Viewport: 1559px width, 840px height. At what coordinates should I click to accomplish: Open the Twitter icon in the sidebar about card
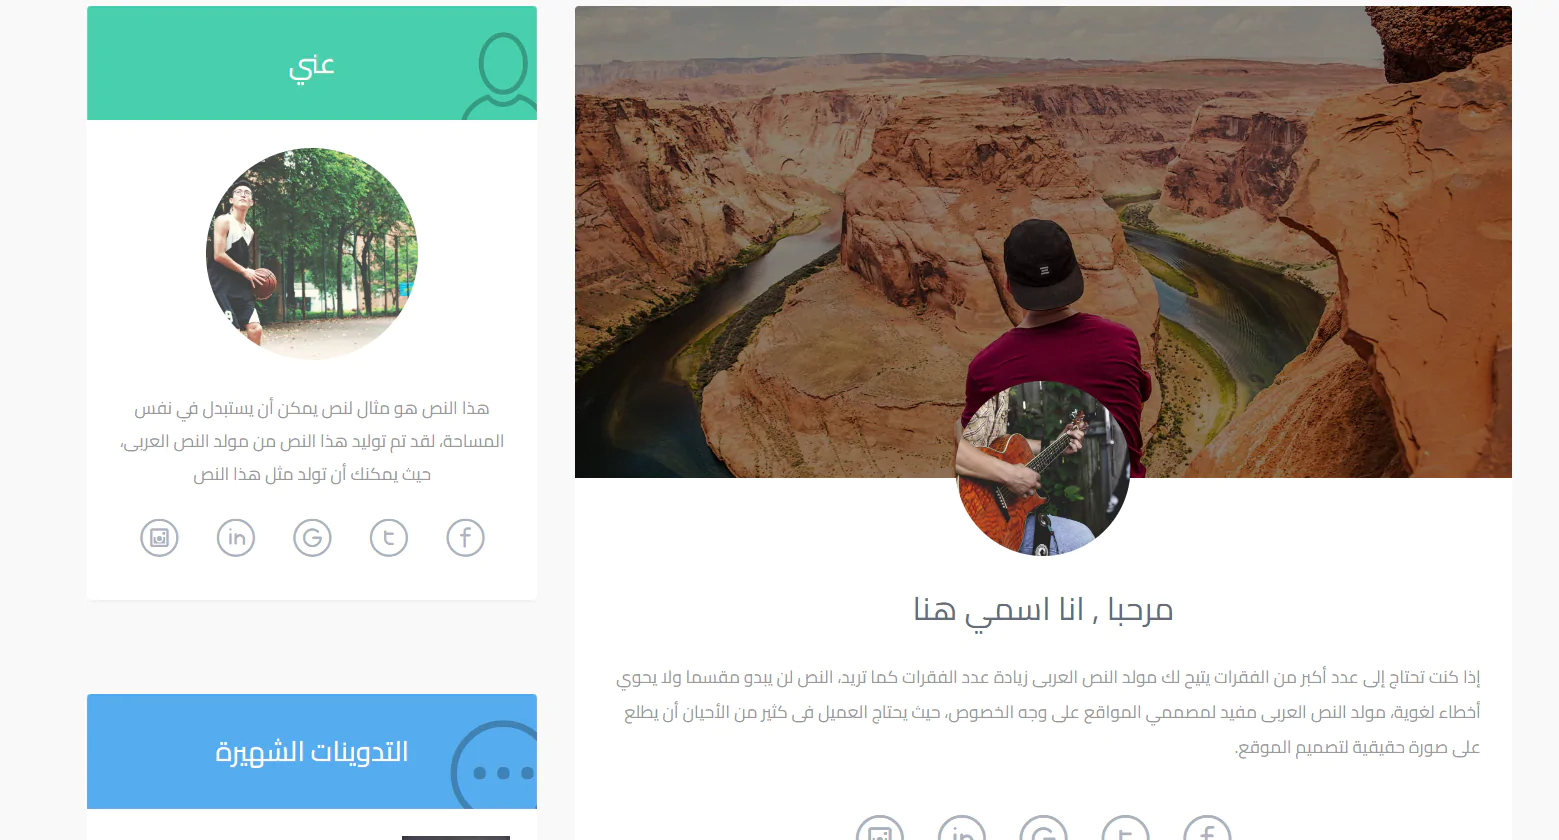389,538
